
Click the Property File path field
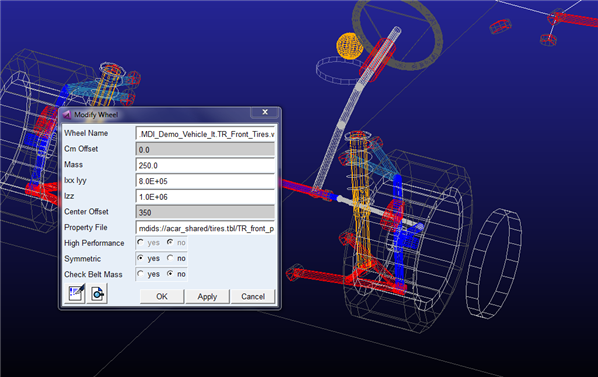point(205,228)
